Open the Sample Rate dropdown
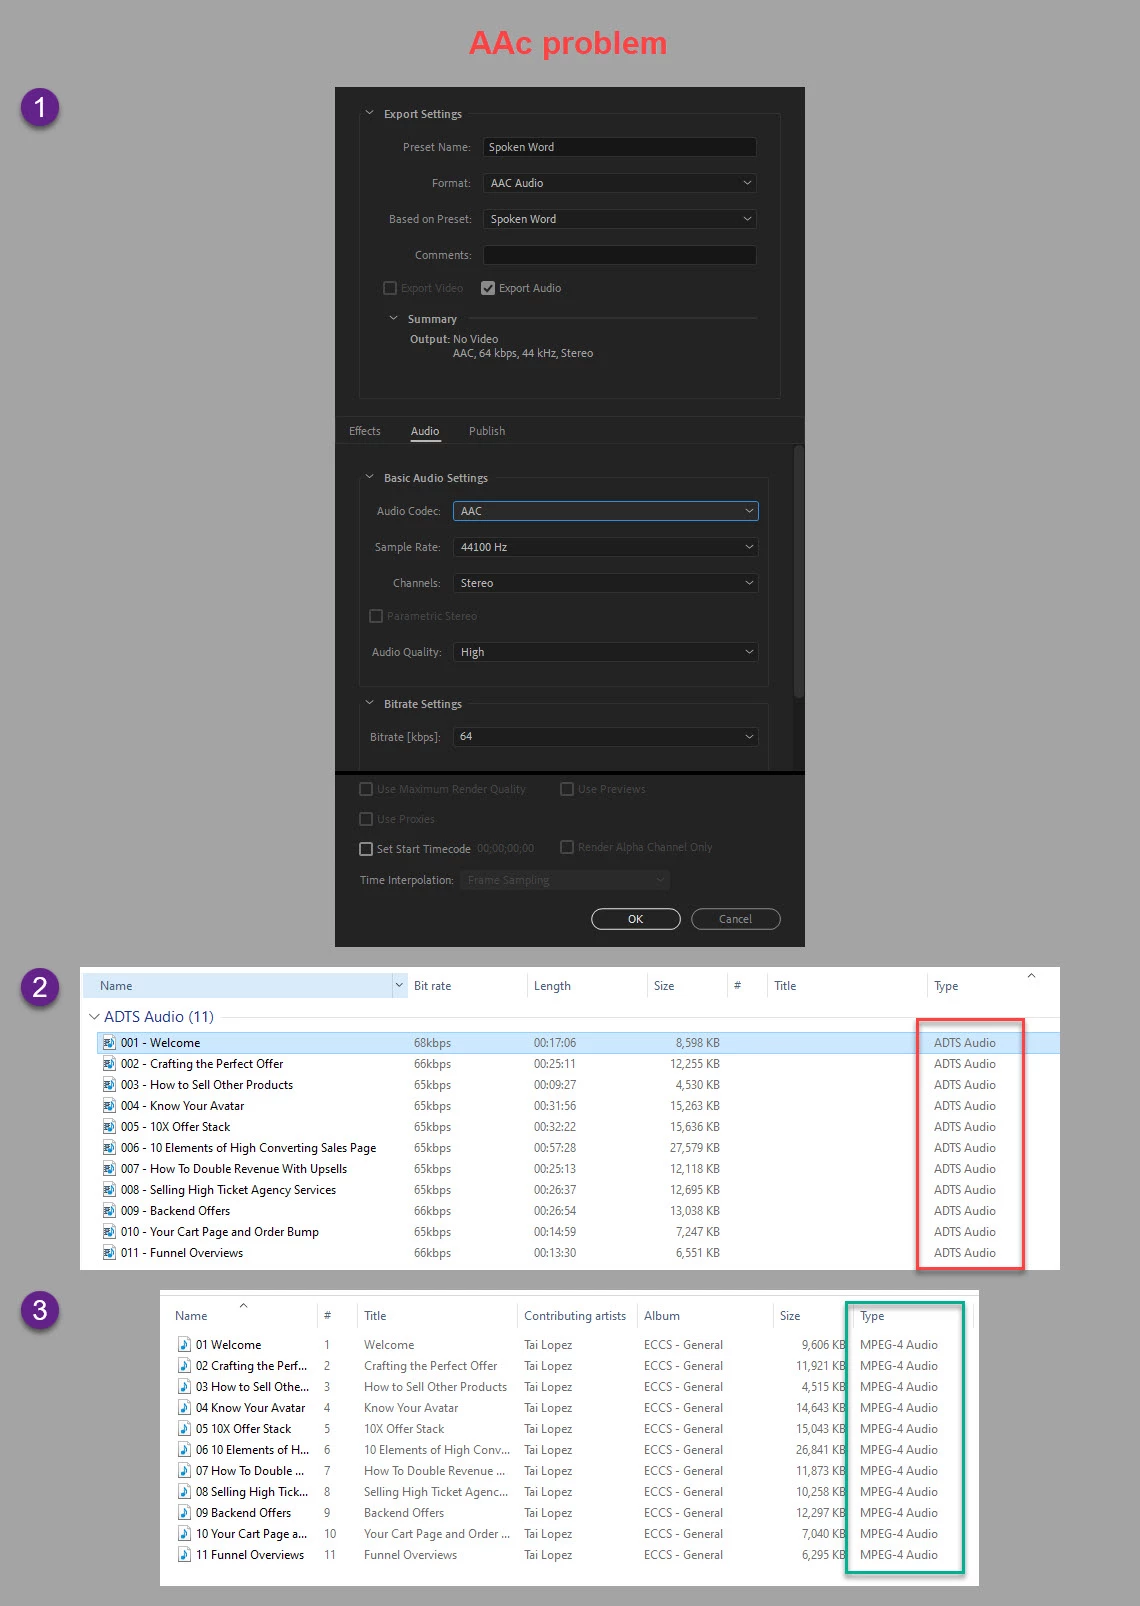Viewport: 1140px width, 1606px height. (606, 547)
